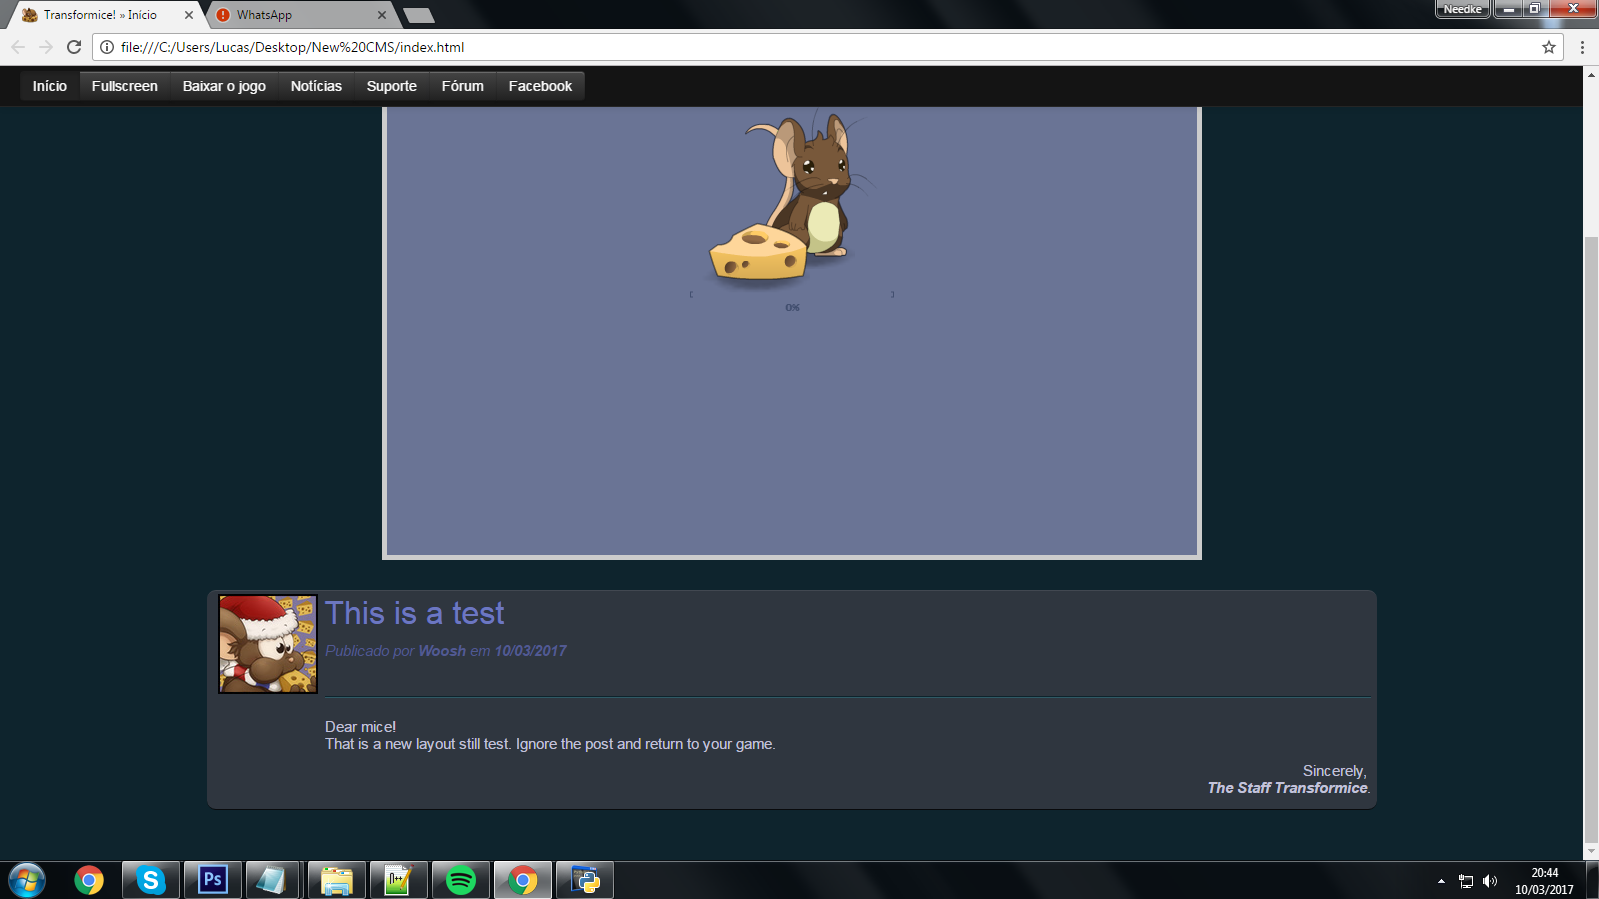
Task: Open the notepad-like taskbar app
Action: [272, 880]
